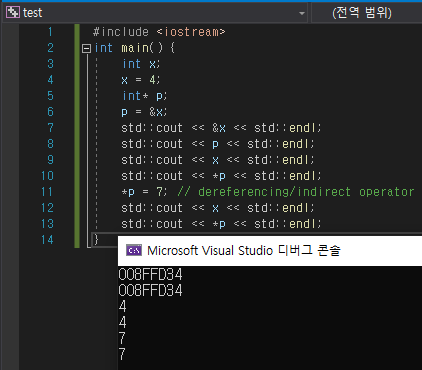Click the 'int x;' declaration

click(x=141, y=64)
